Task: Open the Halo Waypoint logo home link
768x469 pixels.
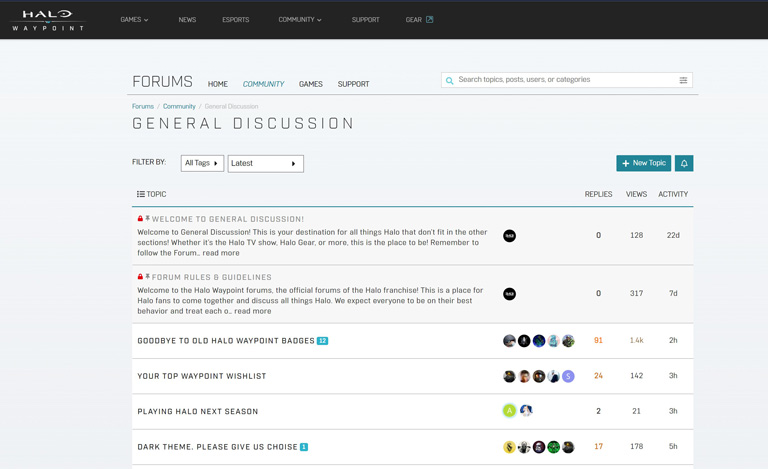Action: tap(48, 20)
